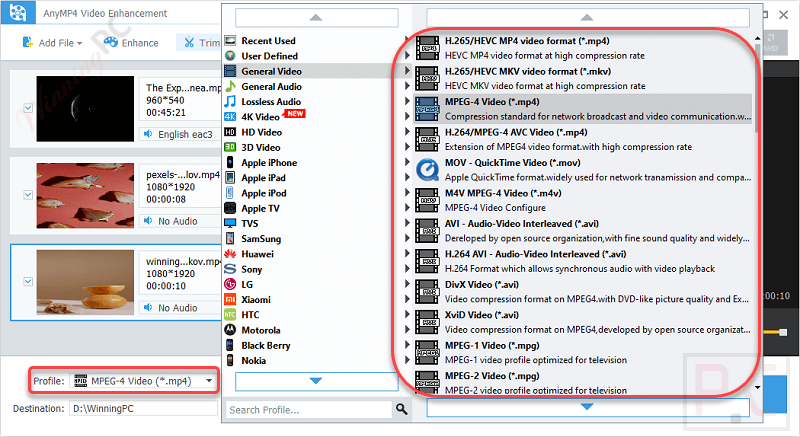The width and height of the screenshot is (800, 437).
Task: Uncheck the The Exp...nea video checkbox
Action: (28, 108)
